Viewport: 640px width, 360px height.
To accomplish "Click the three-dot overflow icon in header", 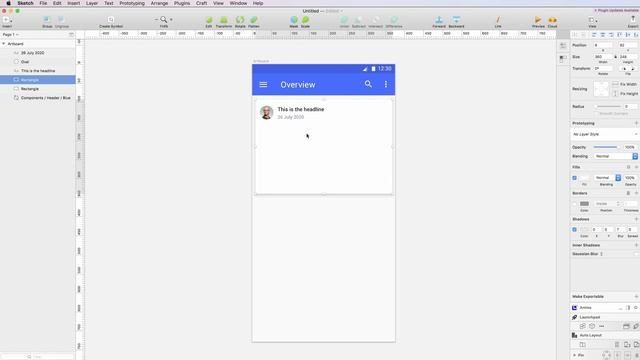I will coord(386,84).
